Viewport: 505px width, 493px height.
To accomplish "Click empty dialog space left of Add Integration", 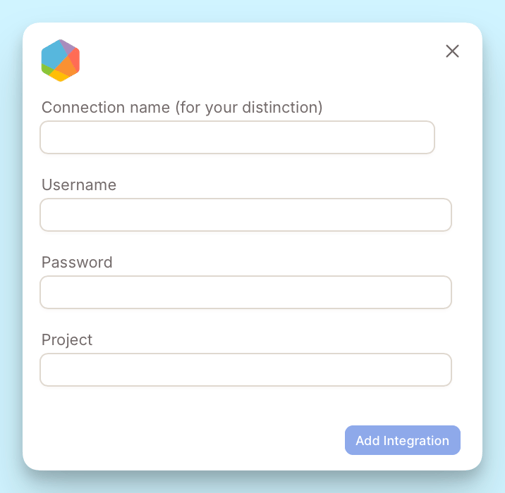I will [183, 440].
